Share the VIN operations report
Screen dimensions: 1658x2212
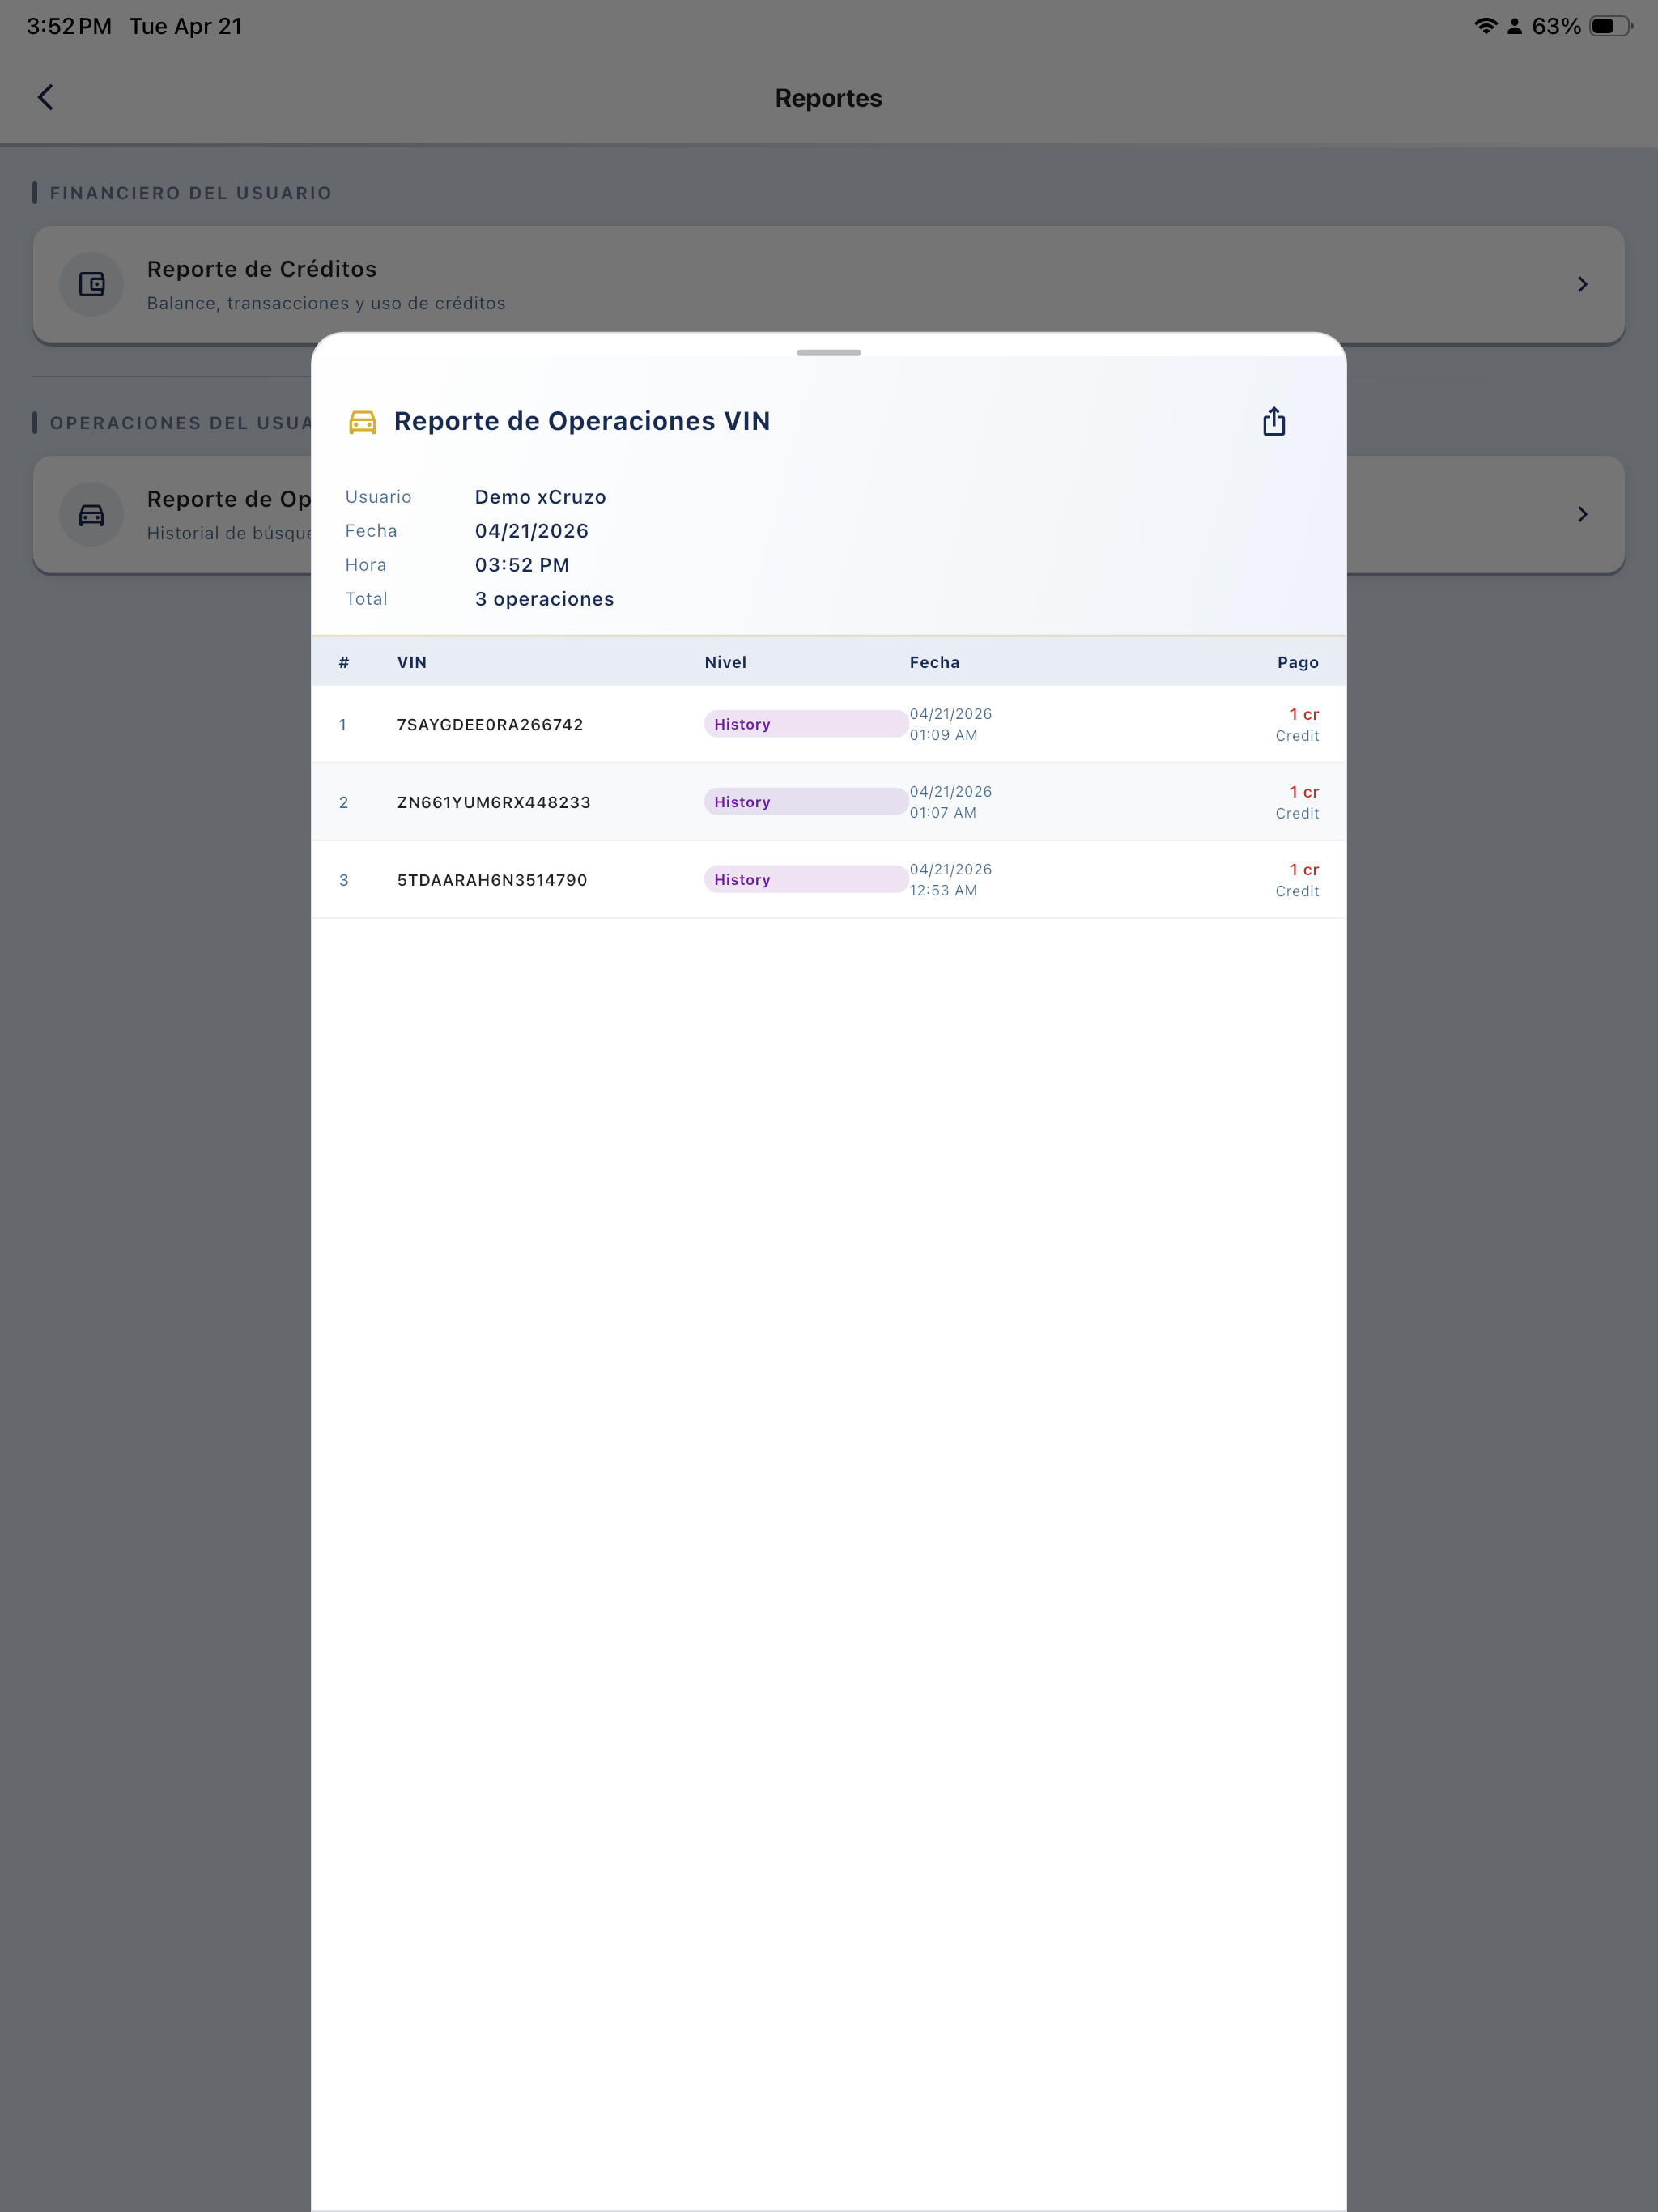pyautogui.click(x=1273, y=421)
